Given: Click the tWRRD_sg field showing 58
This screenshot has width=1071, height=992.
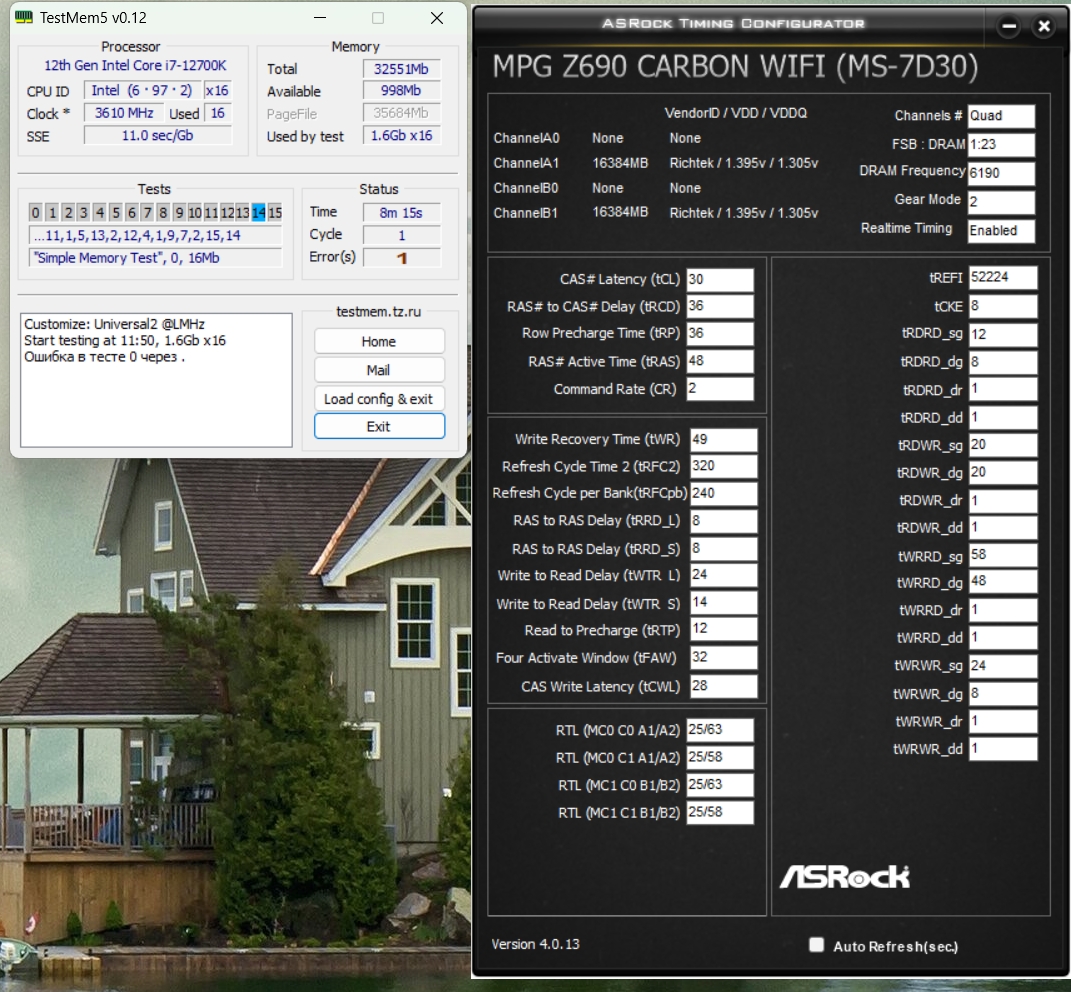Looking at the screenshot, I should 1003,555.
